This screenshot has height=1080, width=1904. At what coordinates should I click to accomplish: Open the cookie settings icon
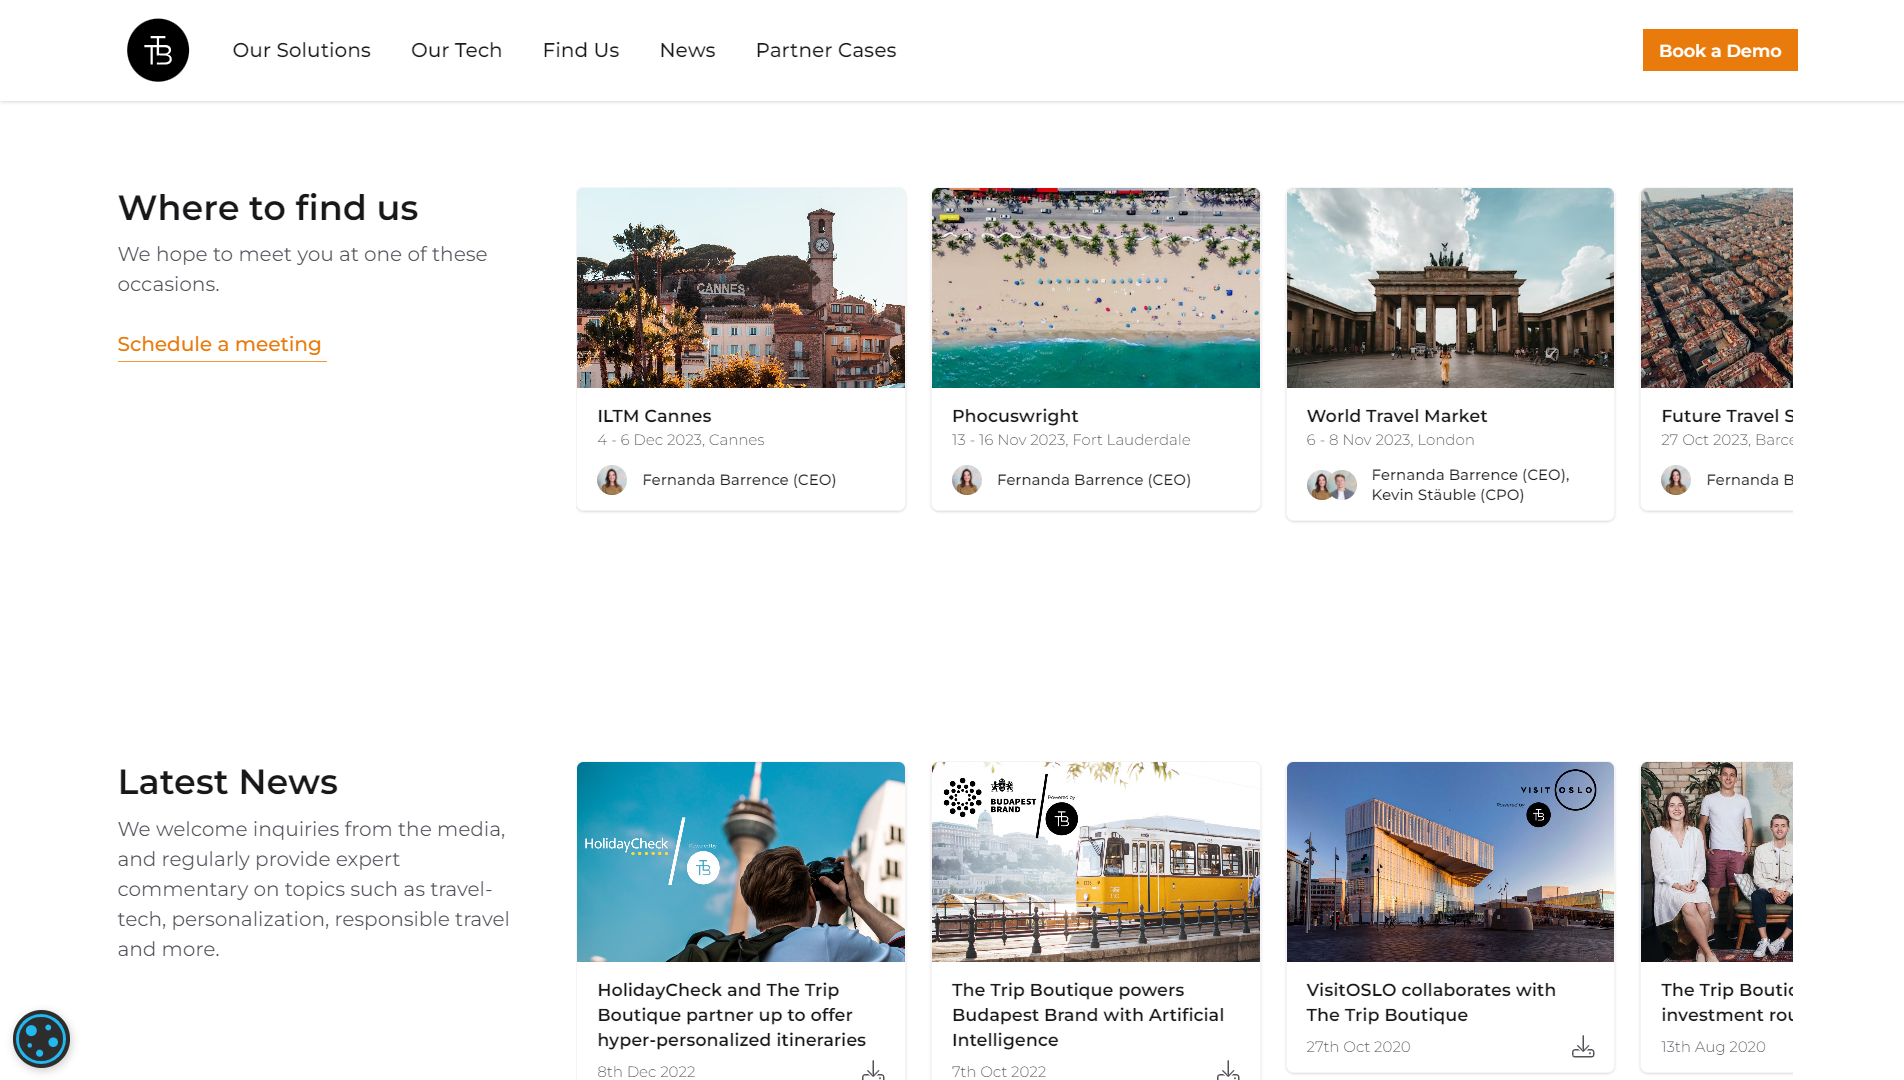tap(41, 1039)
